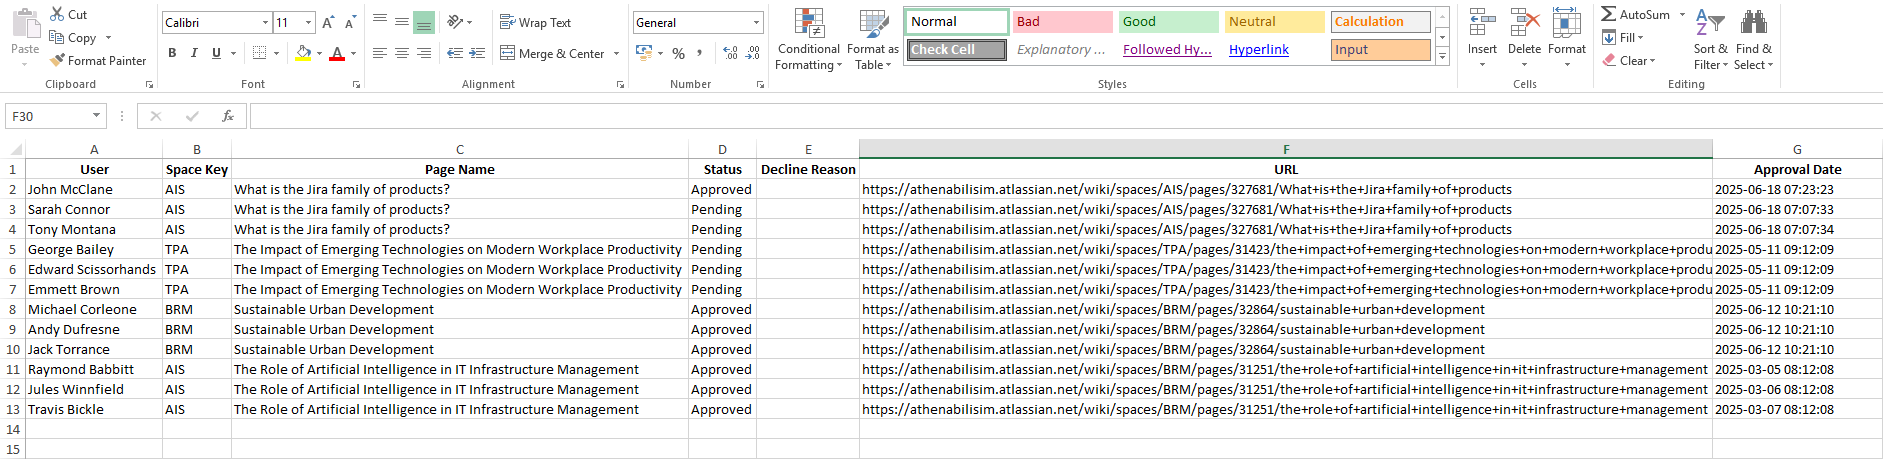Click the Clear button

point(1628,60)
